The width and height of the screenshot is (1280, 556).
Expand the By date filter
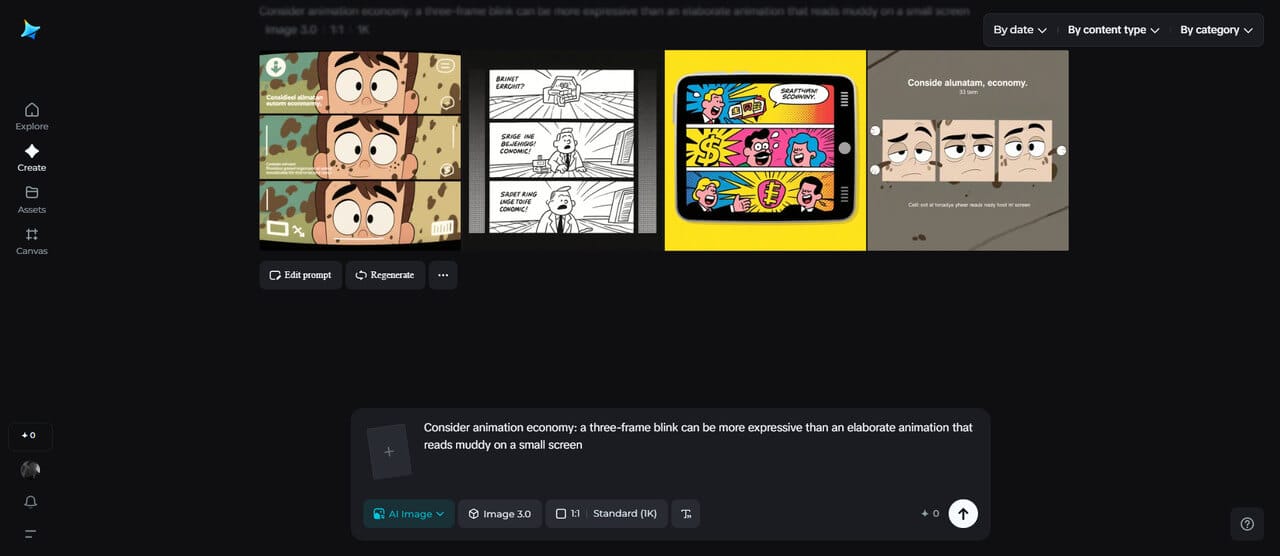tap(1020, 30)
